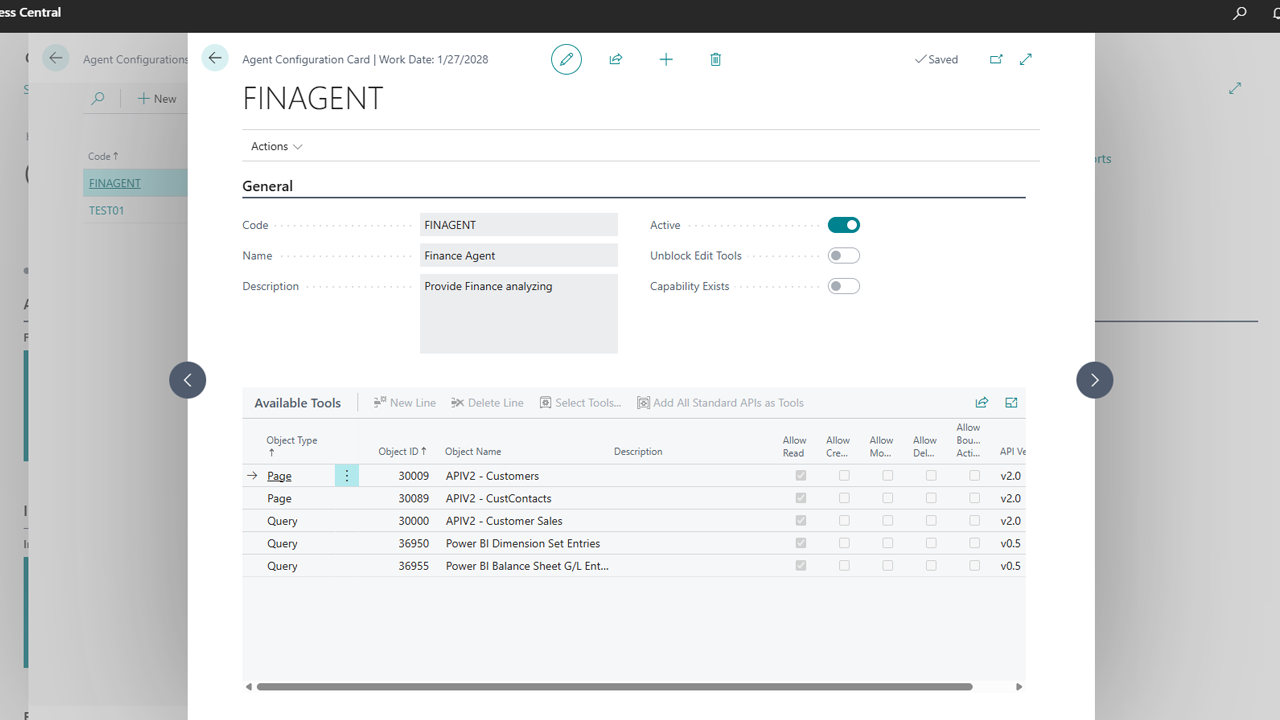The height and width of the screenshot is (720, 1280).
Task: Click the Description column header
Action: [638, 452]
